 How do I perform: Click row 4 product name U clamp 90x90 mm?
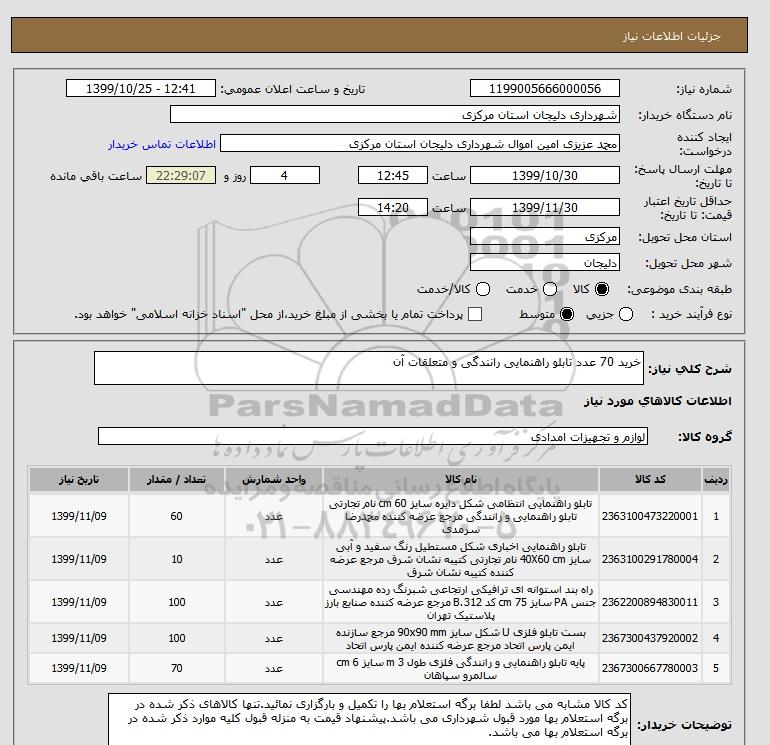[x=461, y=638]
